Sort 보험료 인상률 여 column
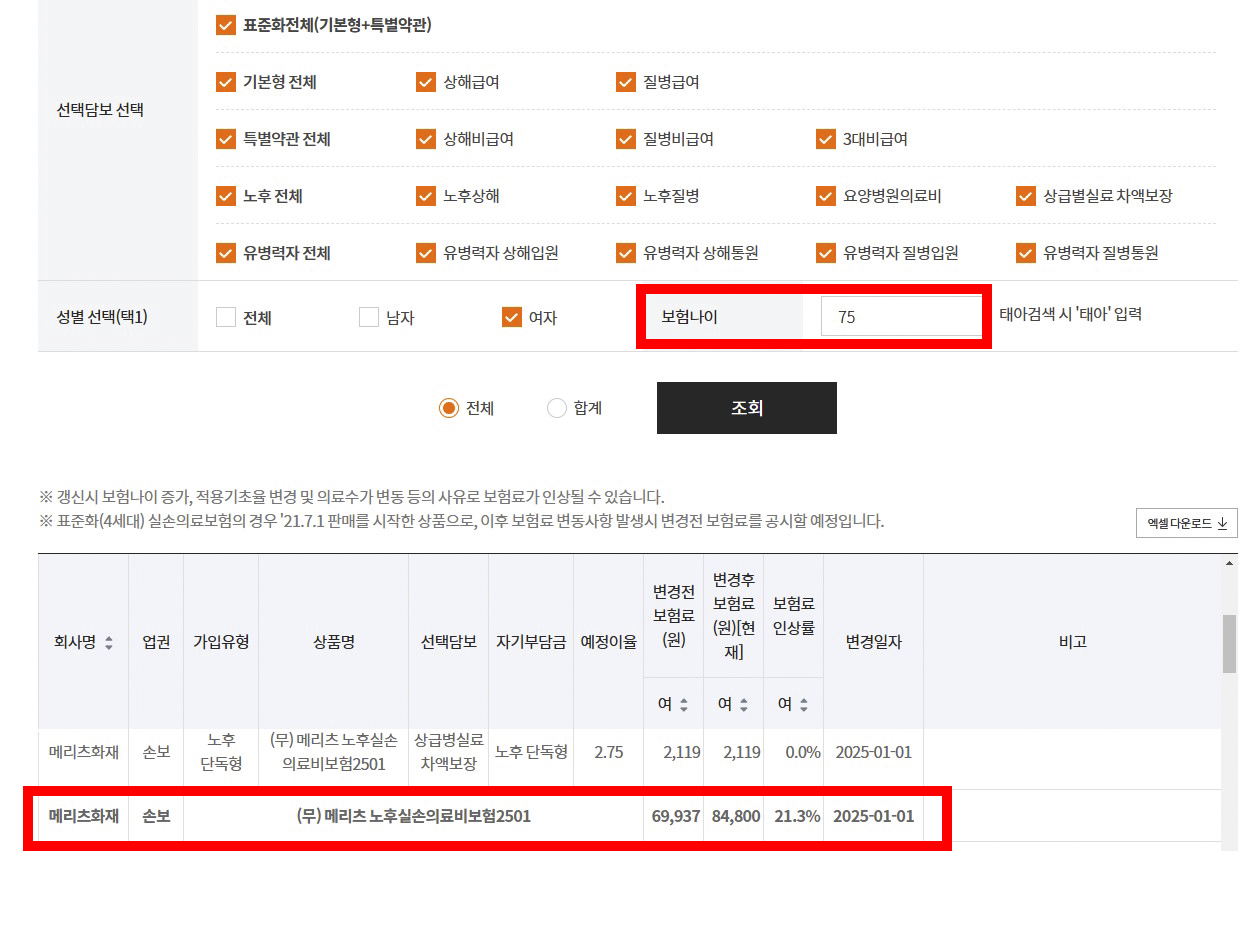 click(x=804, y=705)
